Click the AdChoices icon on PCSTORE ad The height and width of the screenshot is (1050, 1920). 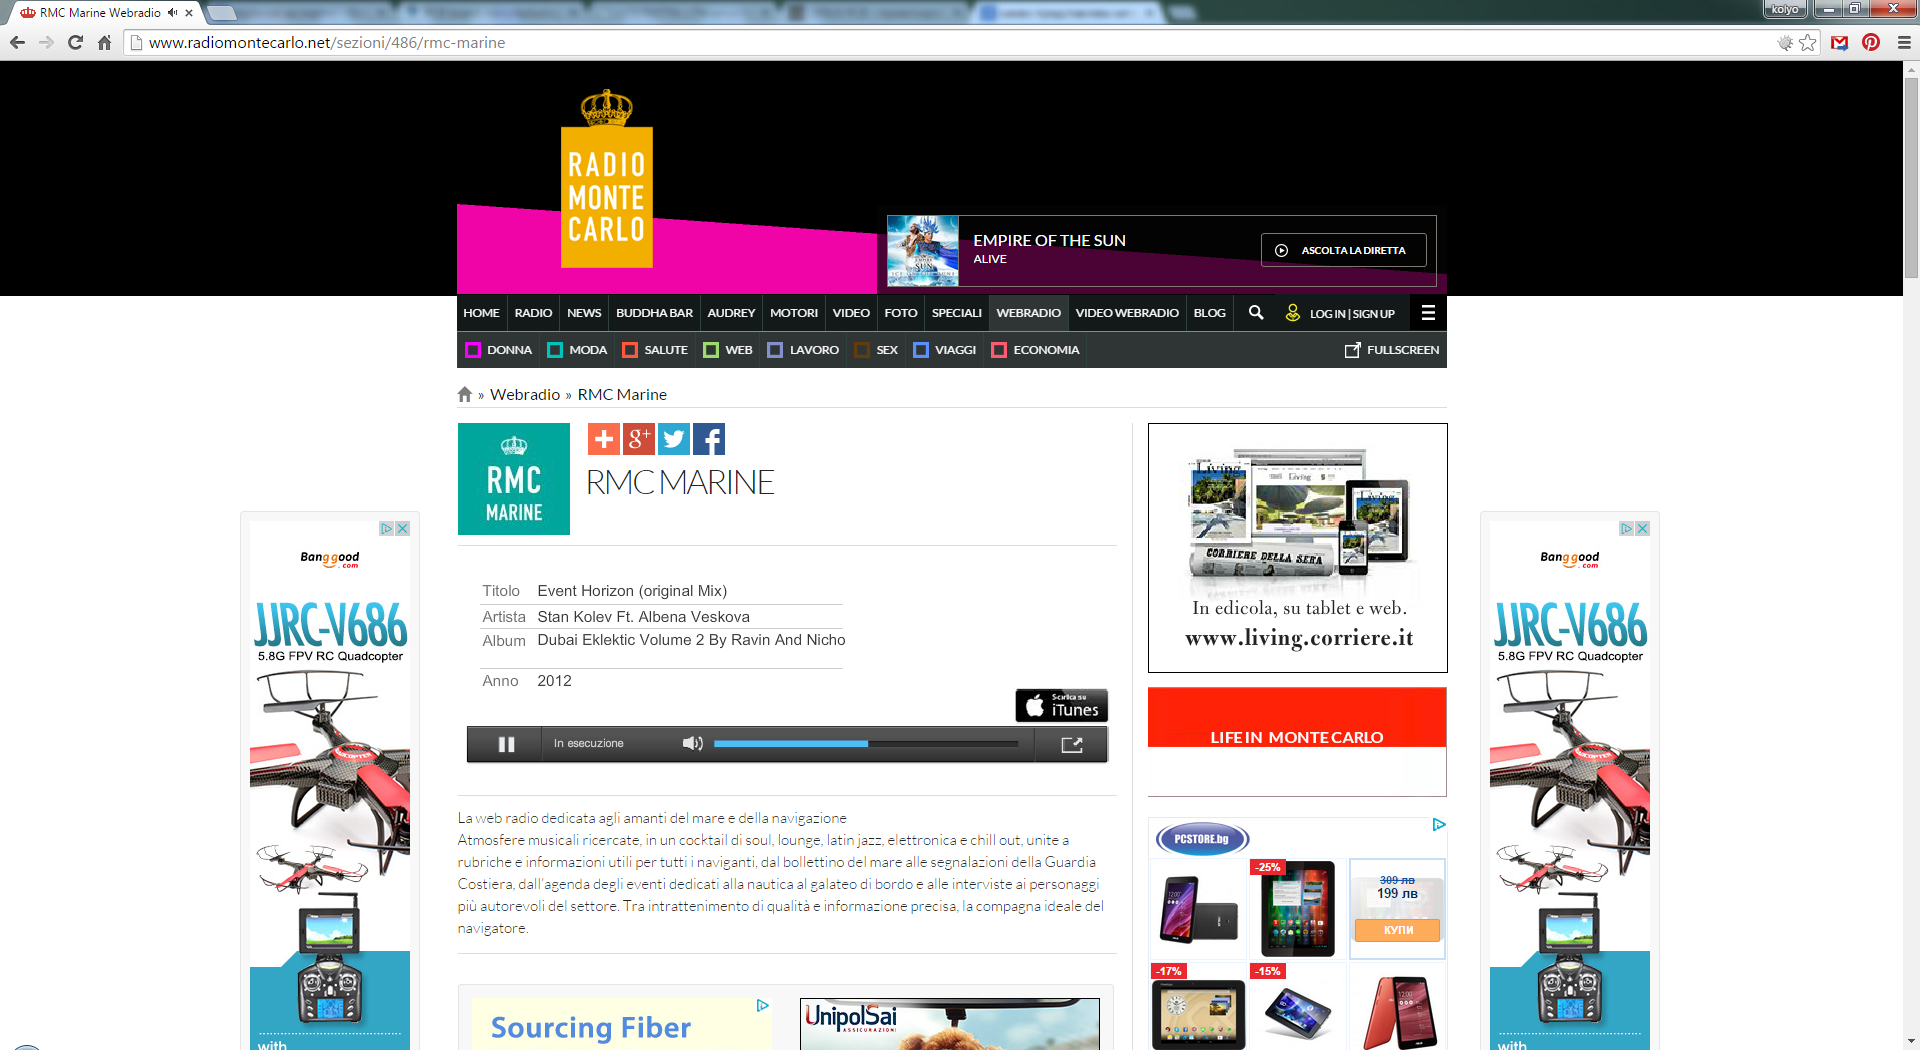point(1439,825)
